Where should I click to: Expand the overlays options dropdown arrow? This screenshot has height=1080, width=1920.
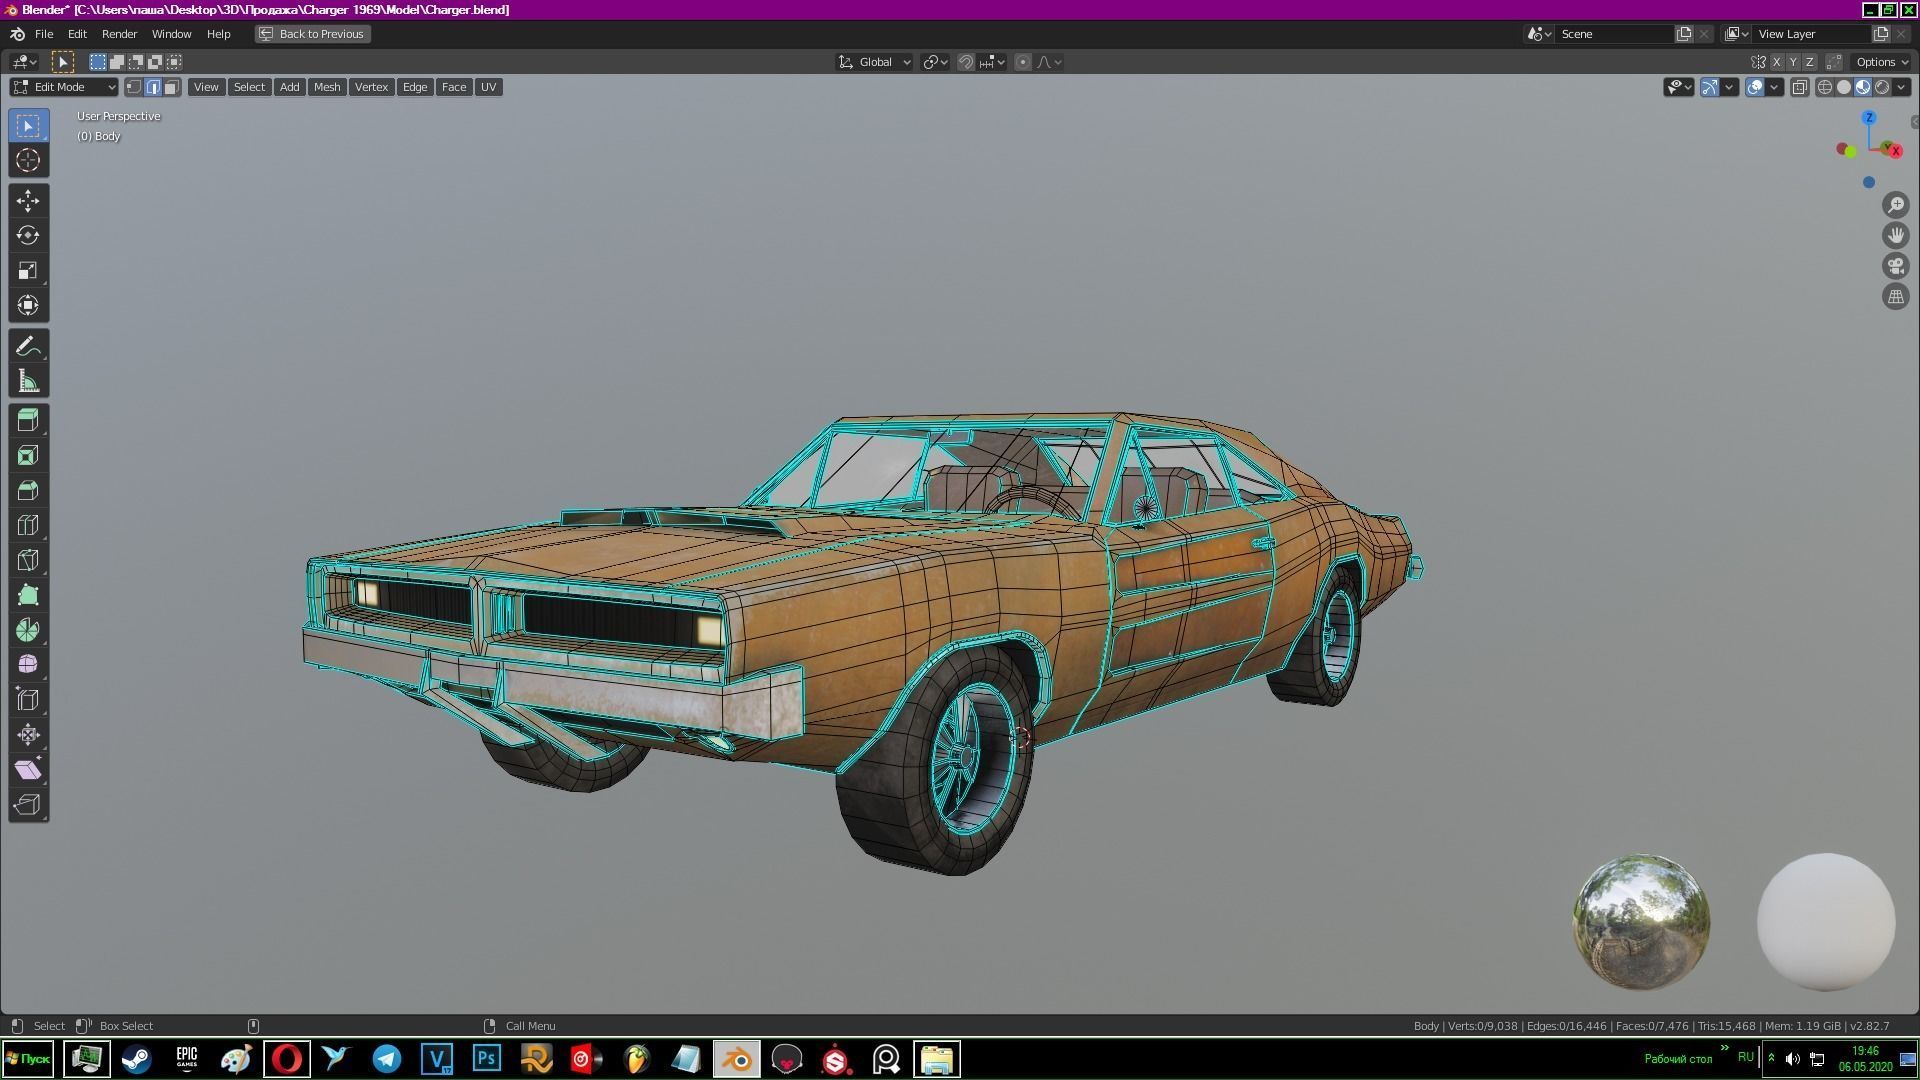click(x=1774, y=87)
